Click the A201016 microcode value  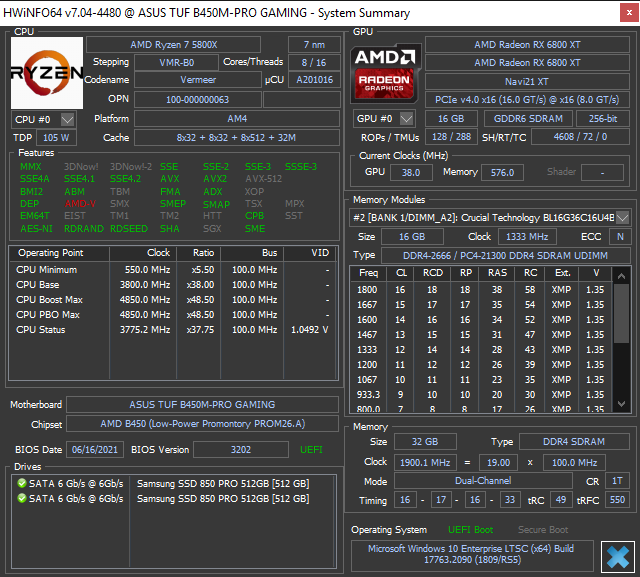[314, 80]
